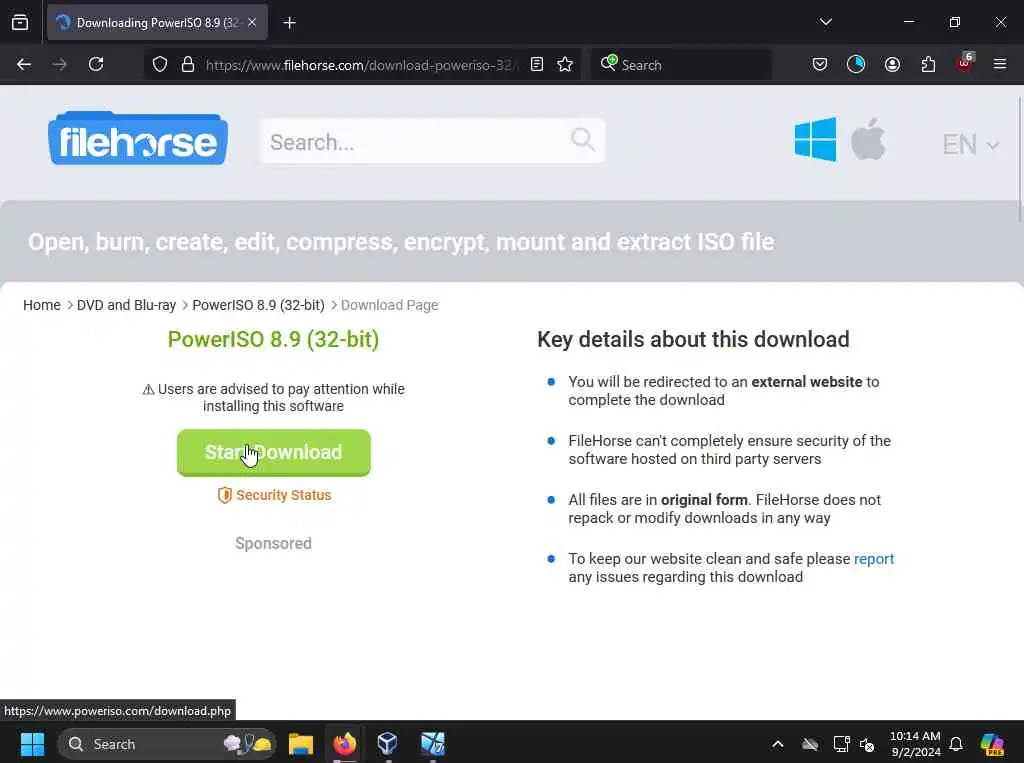Click the Firefox toolbar Search box

pyautogui.click(x=681, y=65)
